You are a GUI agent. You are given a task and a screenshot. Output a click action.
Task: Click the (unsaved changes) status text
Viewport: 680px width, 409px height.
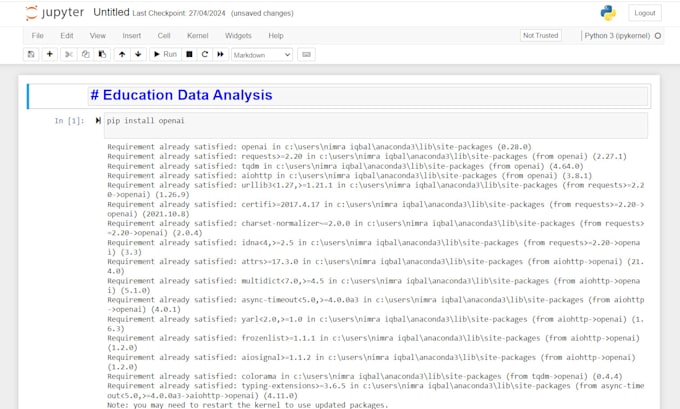point(262,13)
